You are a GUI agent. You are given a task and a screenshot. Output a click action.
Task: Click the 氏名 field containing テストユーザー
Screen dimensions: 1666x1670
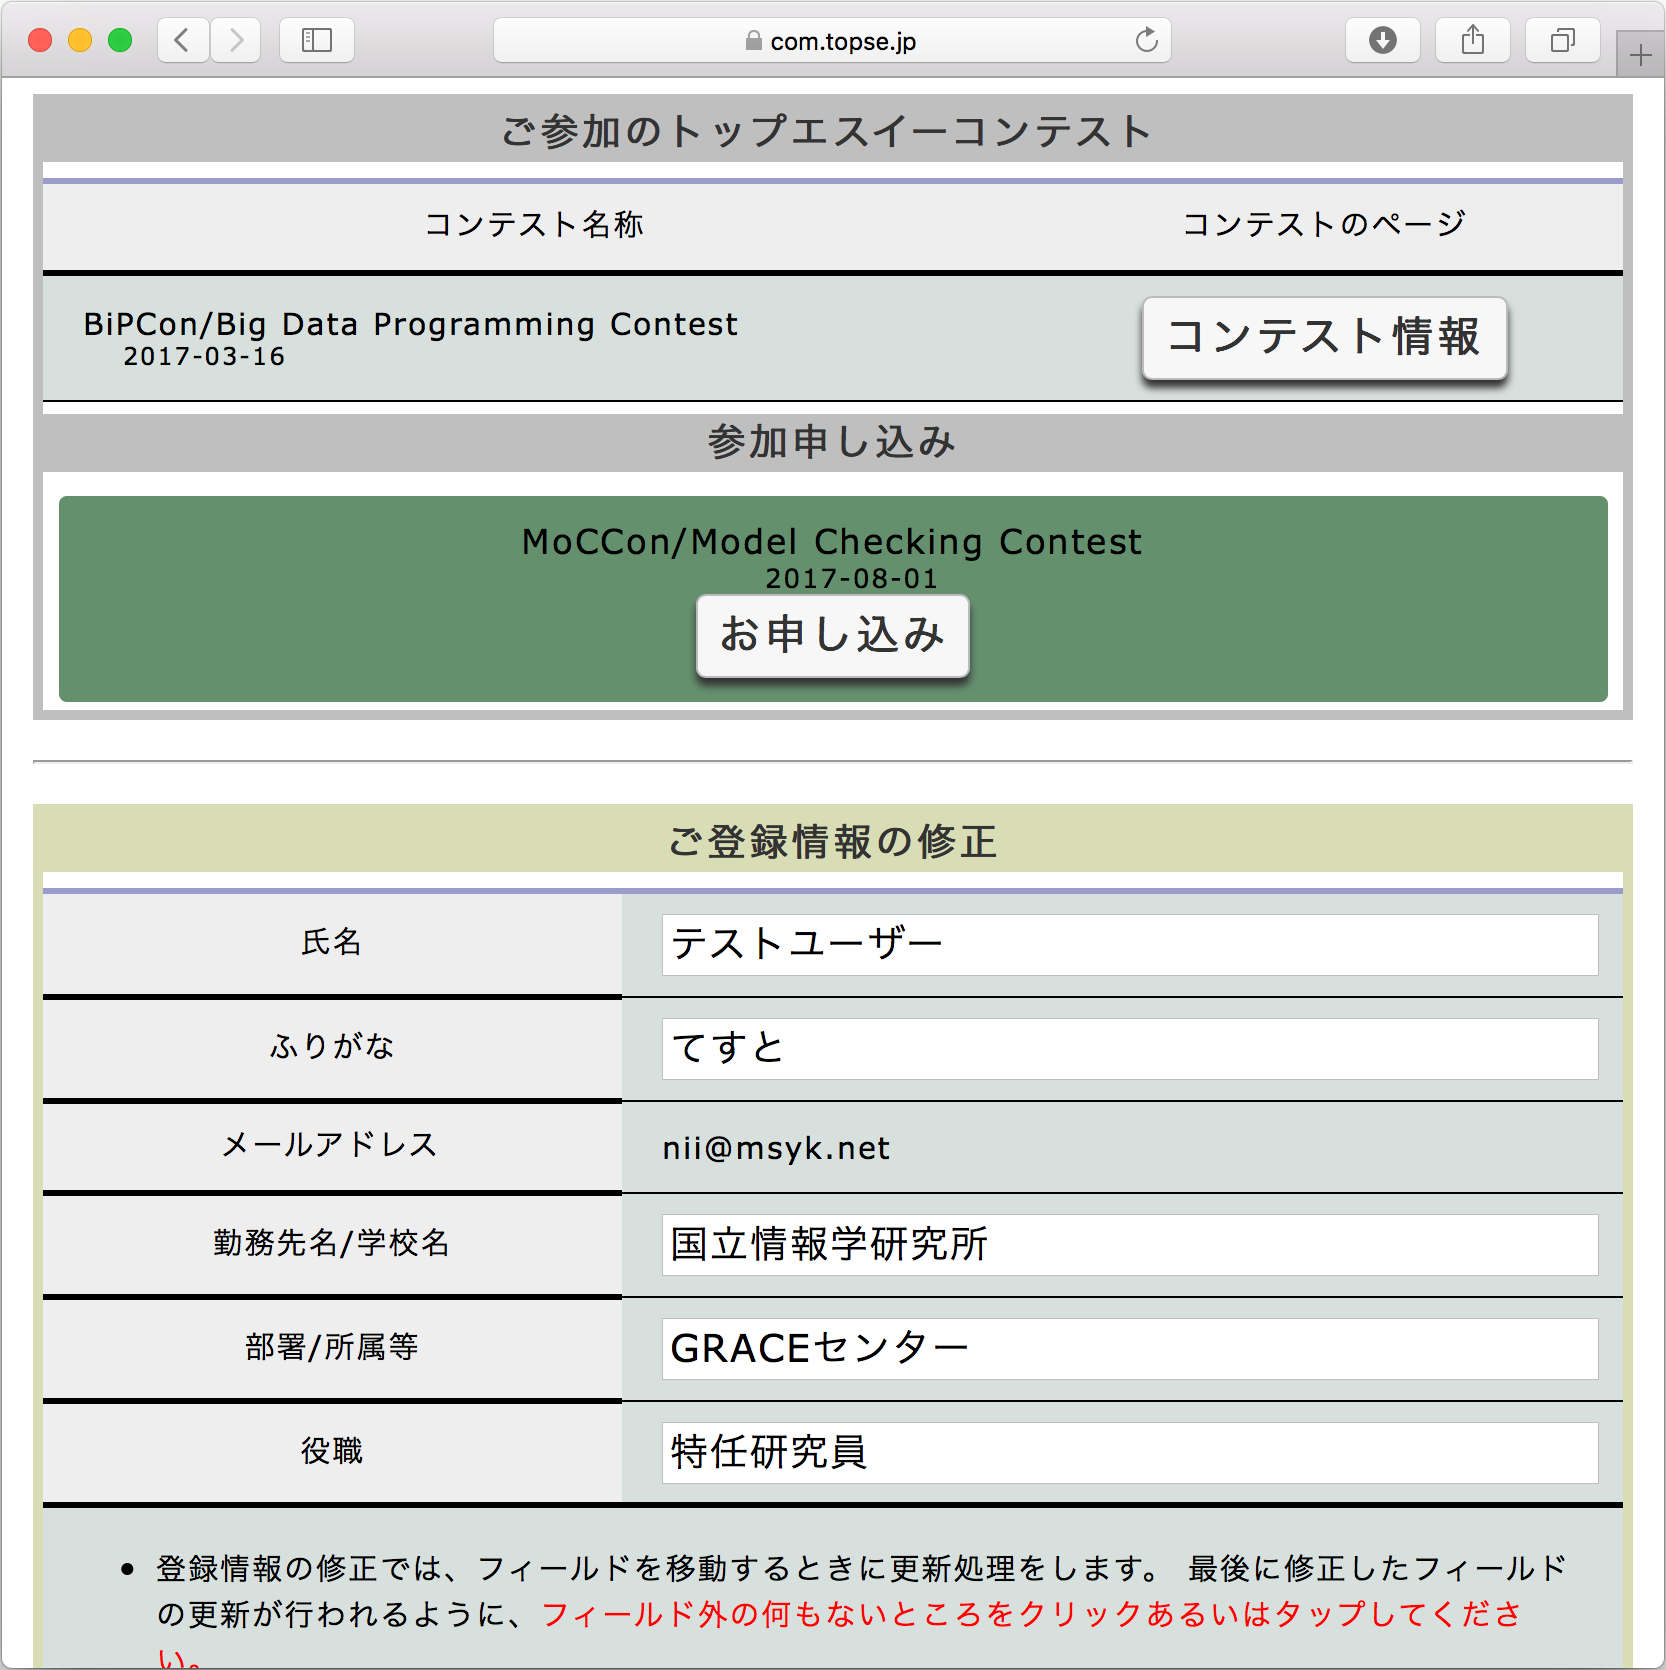1129,945
